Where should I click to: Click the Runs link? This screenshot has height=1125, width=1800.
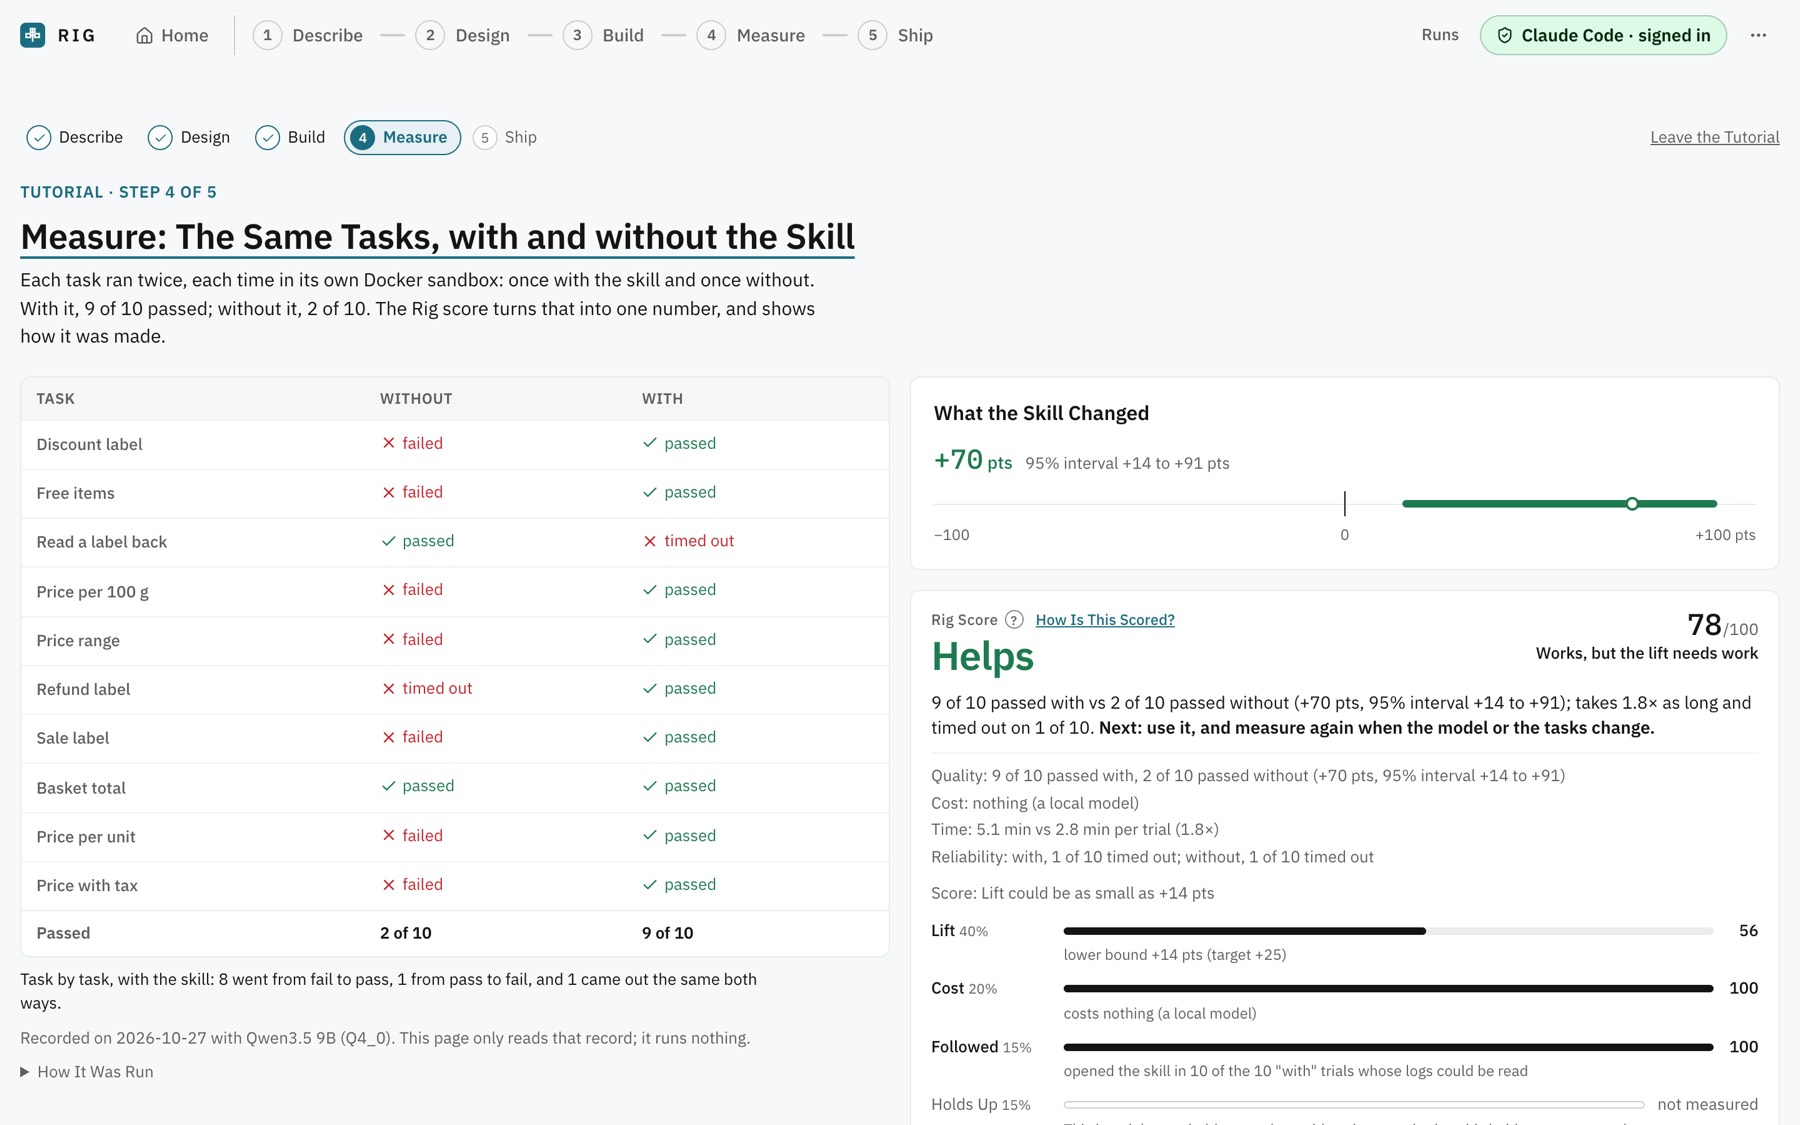(x=1440, y=35)
